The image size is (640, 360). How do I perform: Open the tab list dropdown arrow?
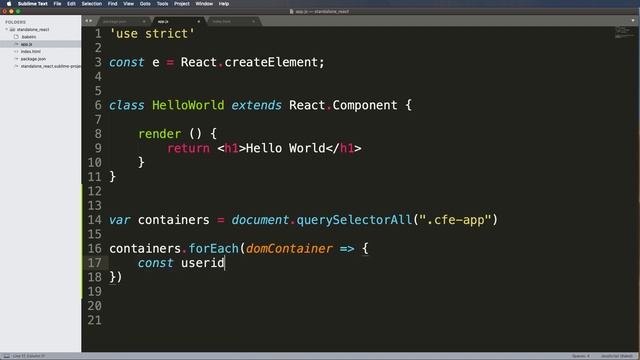tap(633, 20)
